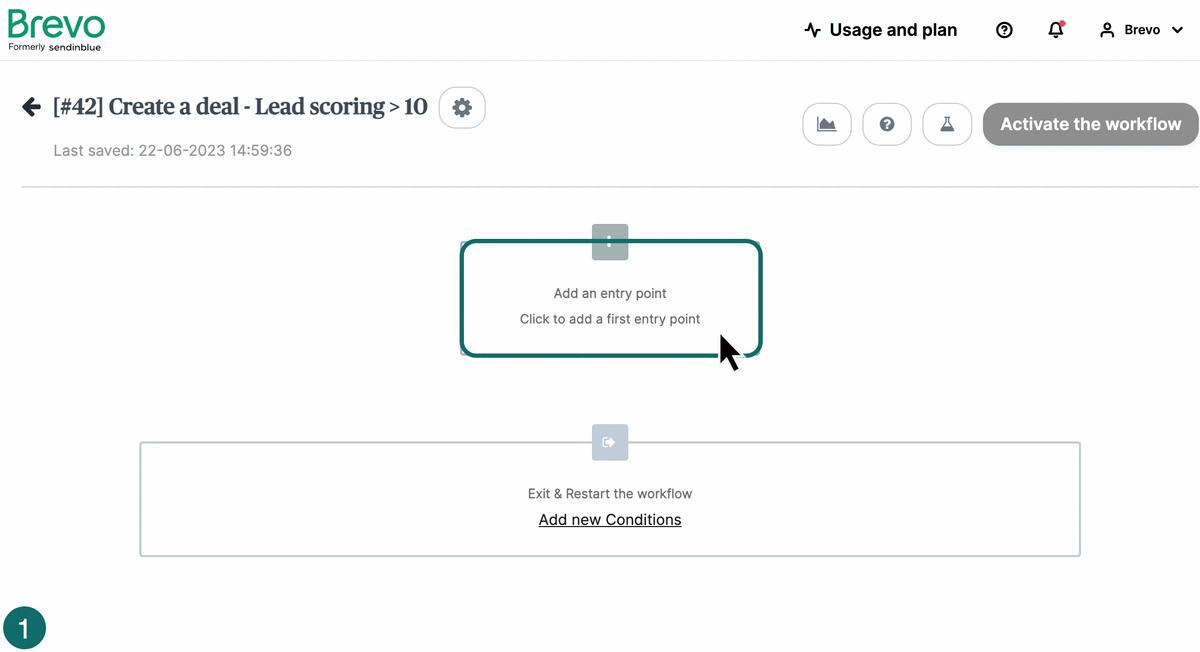The image size is (1200, 652).
Task: Open notifications bell
Action: click(x=1055, y=30)
